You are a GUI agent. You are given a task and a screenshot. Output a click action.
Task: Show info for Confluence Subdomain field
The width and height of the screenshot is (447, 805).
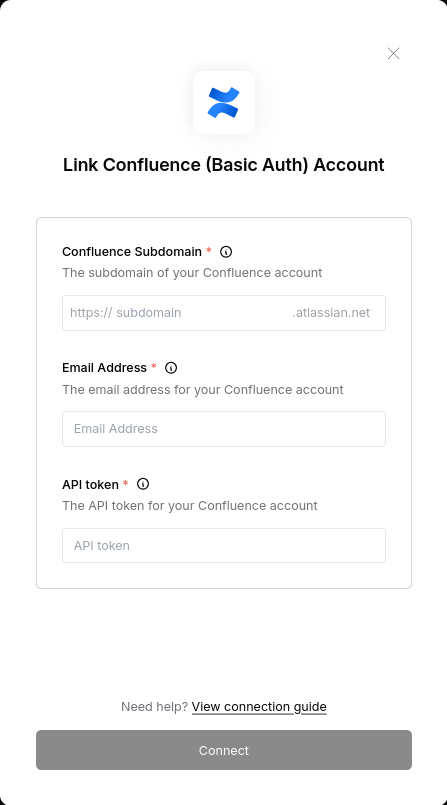coord(226,252)
